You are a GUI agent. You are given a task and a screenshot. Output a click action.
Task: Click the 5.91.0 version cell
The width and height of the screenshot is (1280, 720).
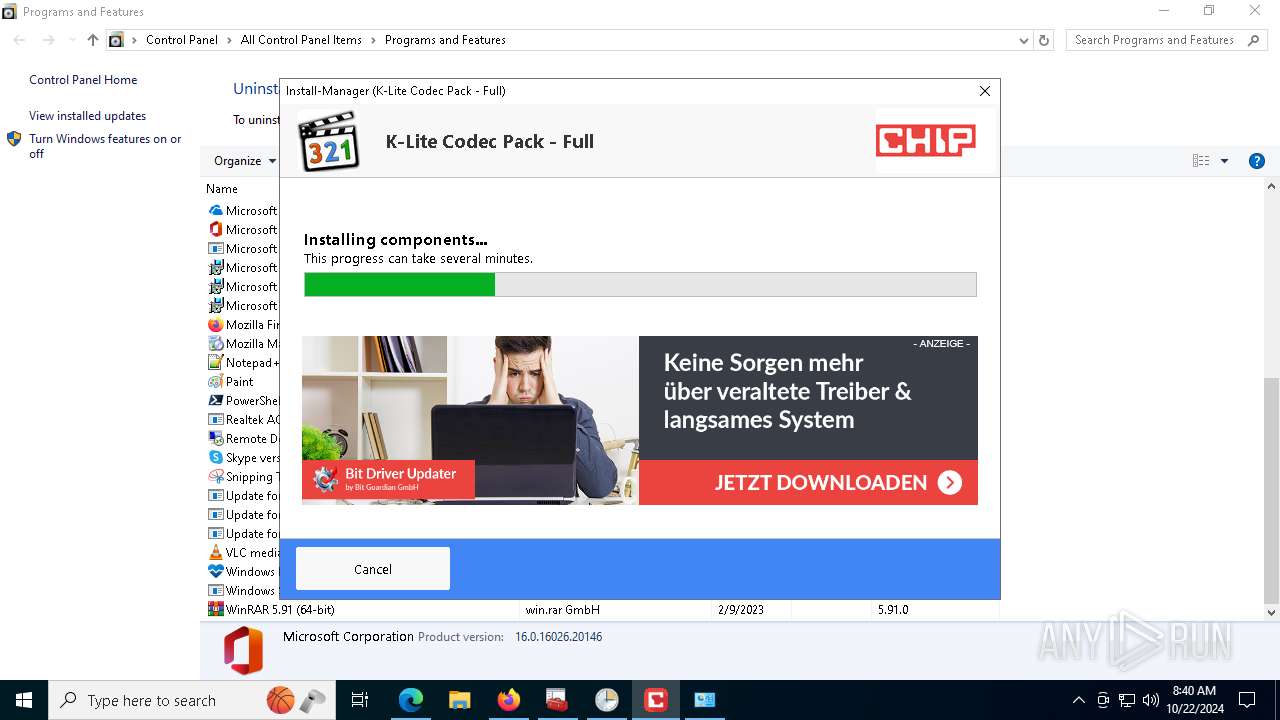coord(893,609)
